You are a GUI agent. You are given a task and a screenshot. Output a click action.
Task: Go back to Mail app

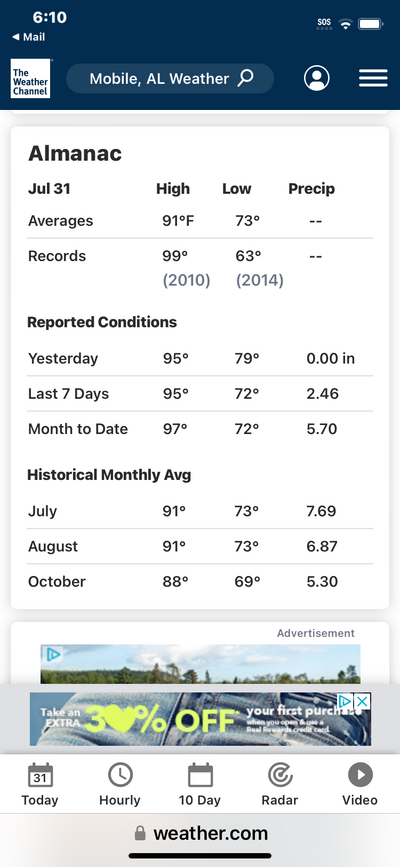29,37
